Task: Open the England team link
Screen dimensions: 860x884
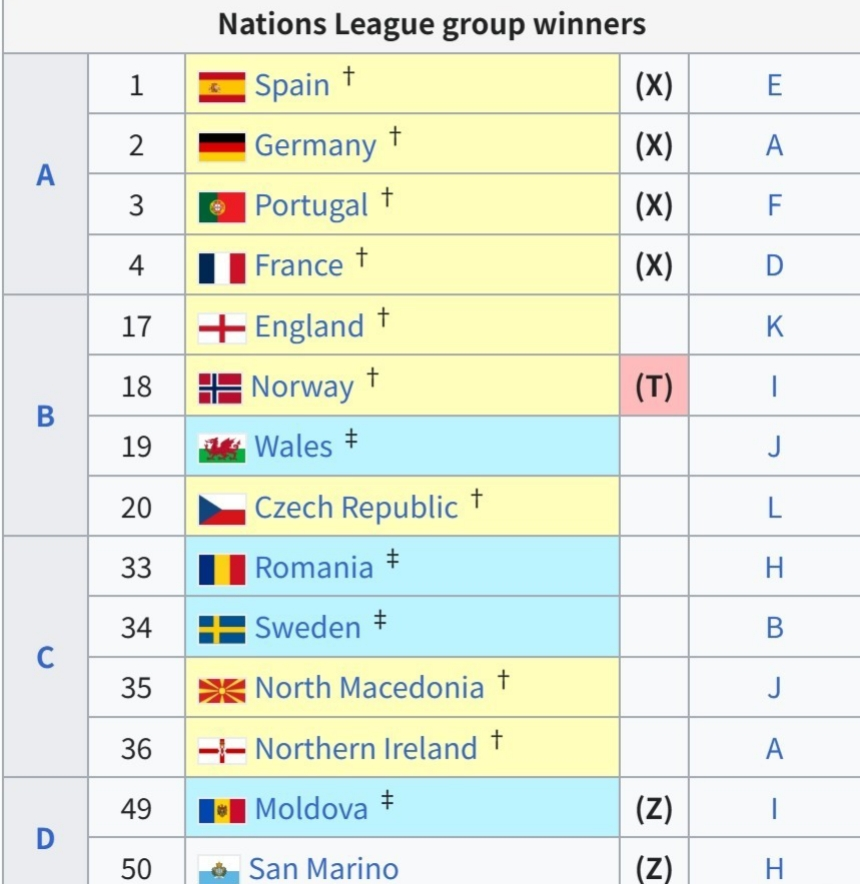Action: 309,327
